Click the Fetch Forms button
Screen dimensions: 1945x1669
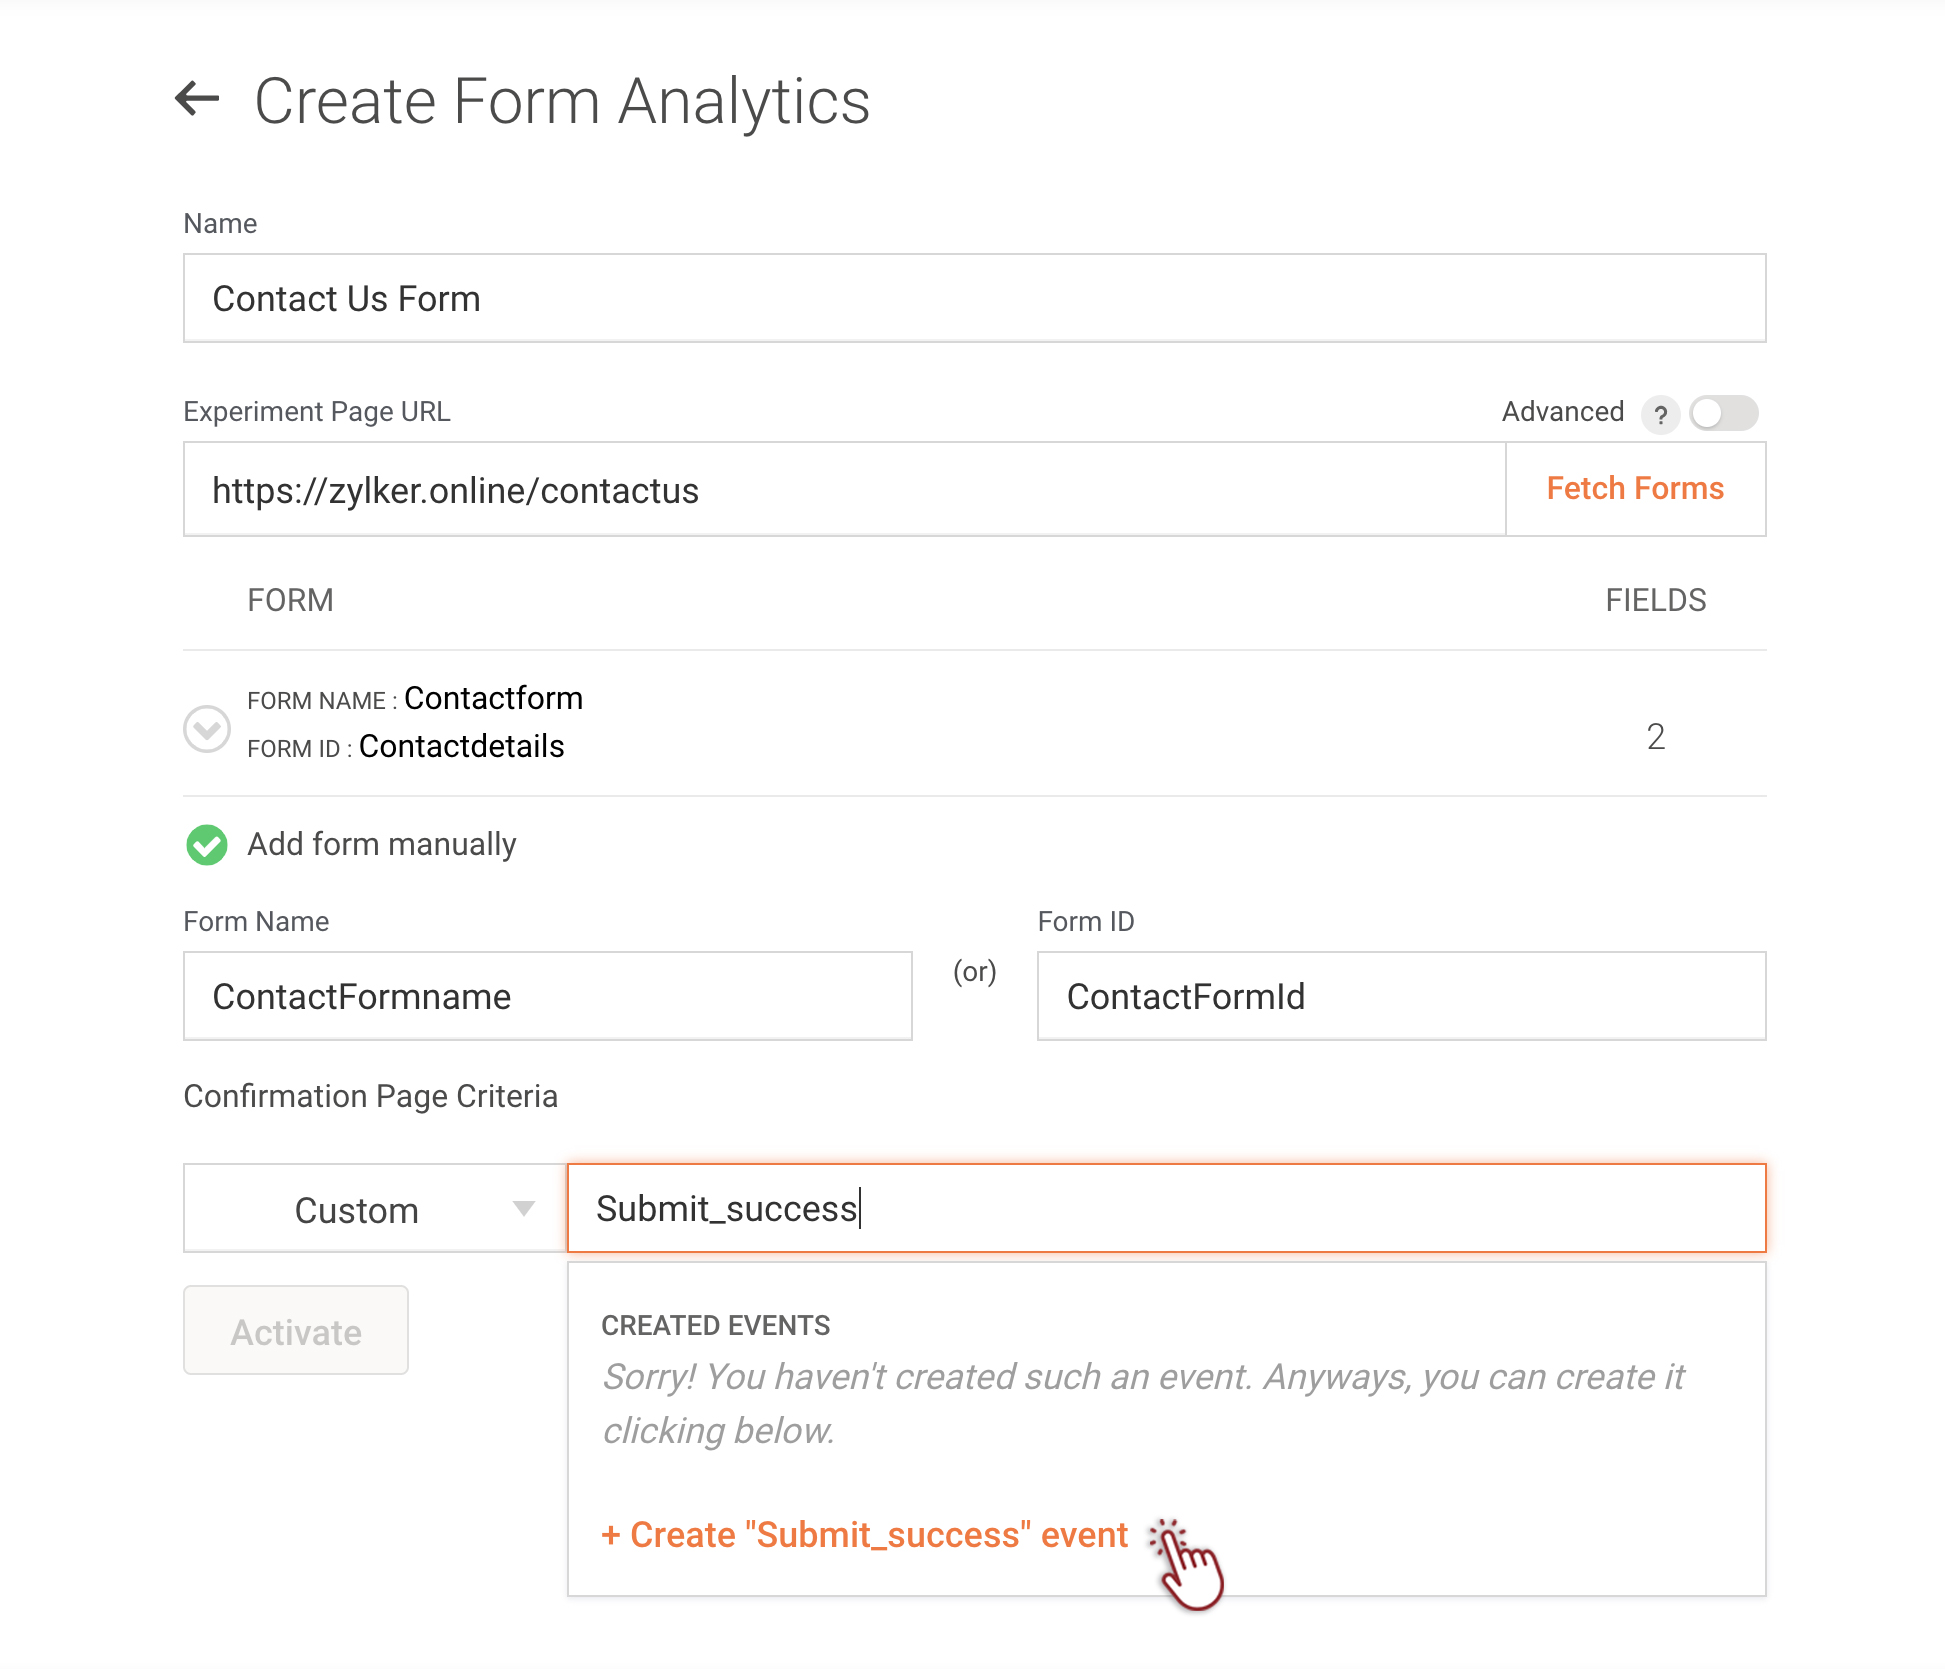(1635, 489)
